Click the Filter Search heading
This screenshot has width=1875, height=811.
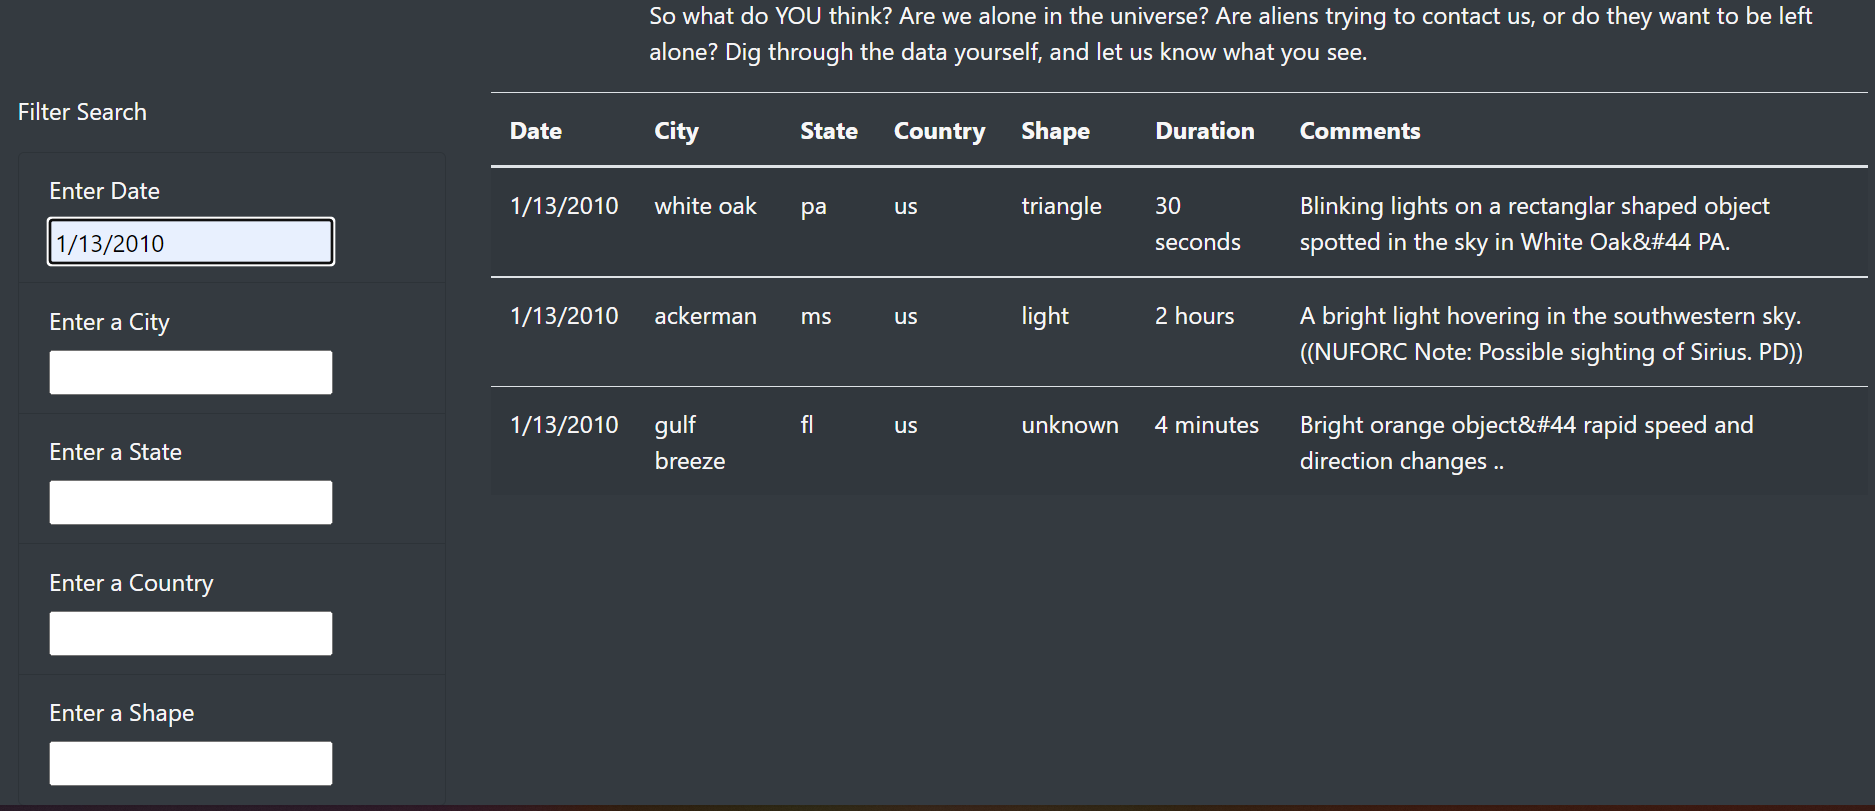tap(83, 112)
